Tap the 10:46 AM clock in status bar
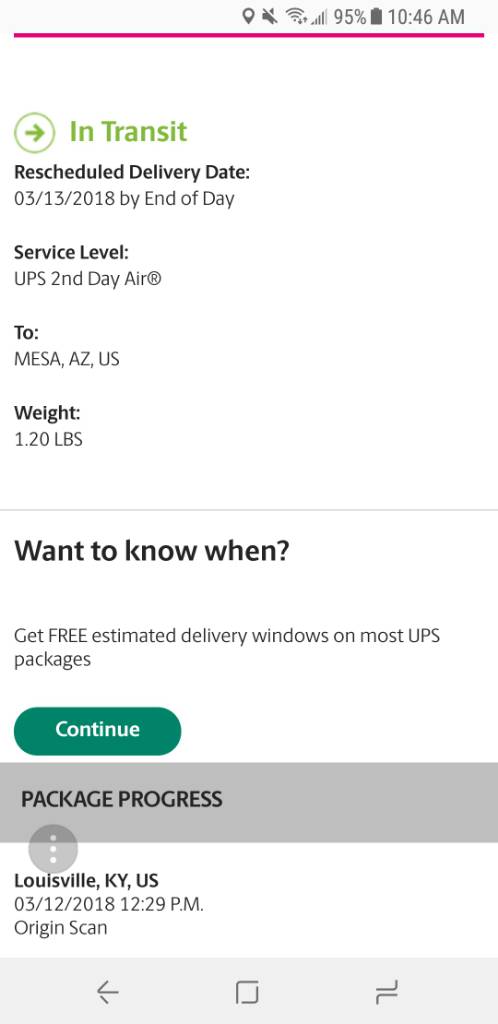This screenshot has width=498, height=1024. tap(426, 16)
